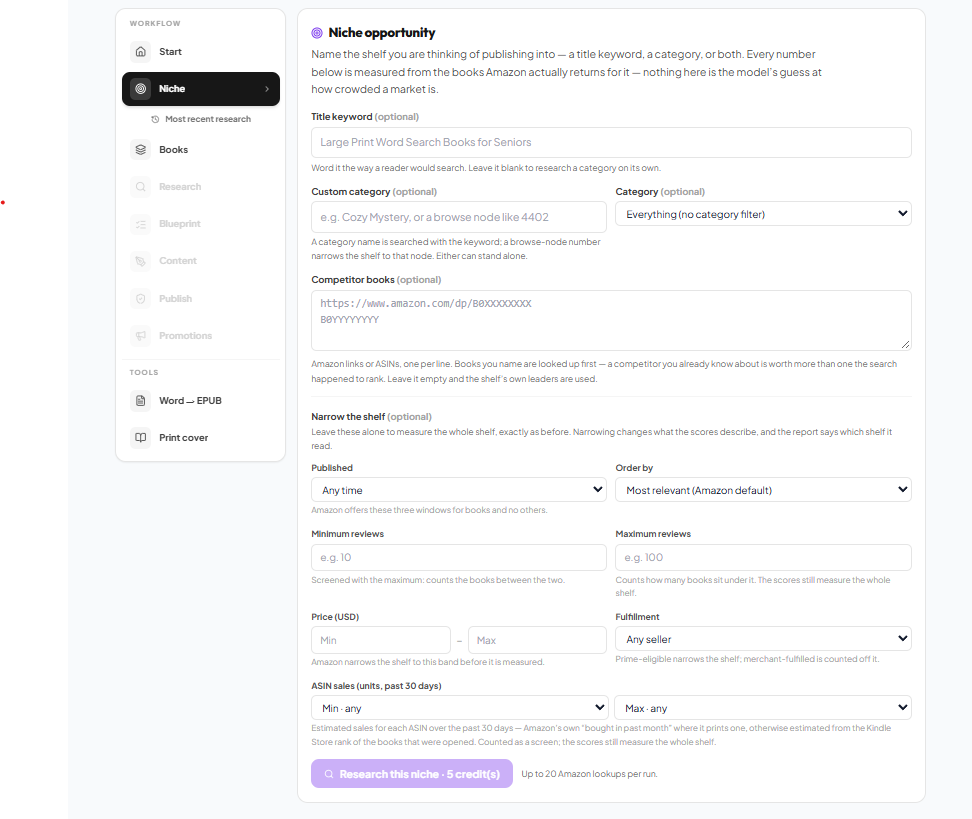972x819 pixels.
Task: Click the Title keyword input field
Action: [x=611, y=143]
